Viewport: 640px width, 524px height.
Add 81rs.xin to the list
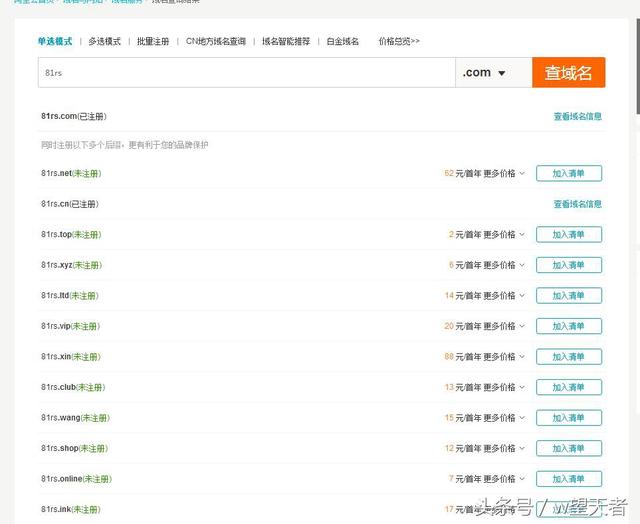569,357
